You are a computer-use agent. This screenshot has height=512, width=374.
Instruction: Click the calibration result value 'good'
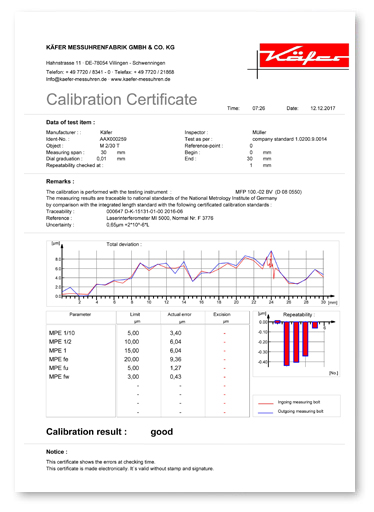162,432
